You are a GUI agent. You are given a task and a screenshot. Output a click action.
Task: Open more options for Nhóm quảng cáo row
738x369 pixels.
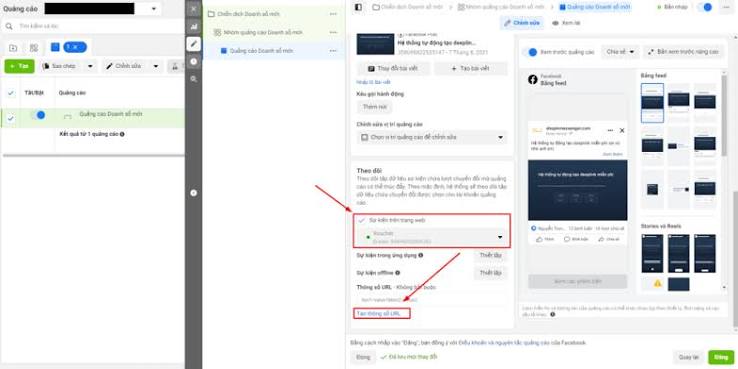coord(333,32)
